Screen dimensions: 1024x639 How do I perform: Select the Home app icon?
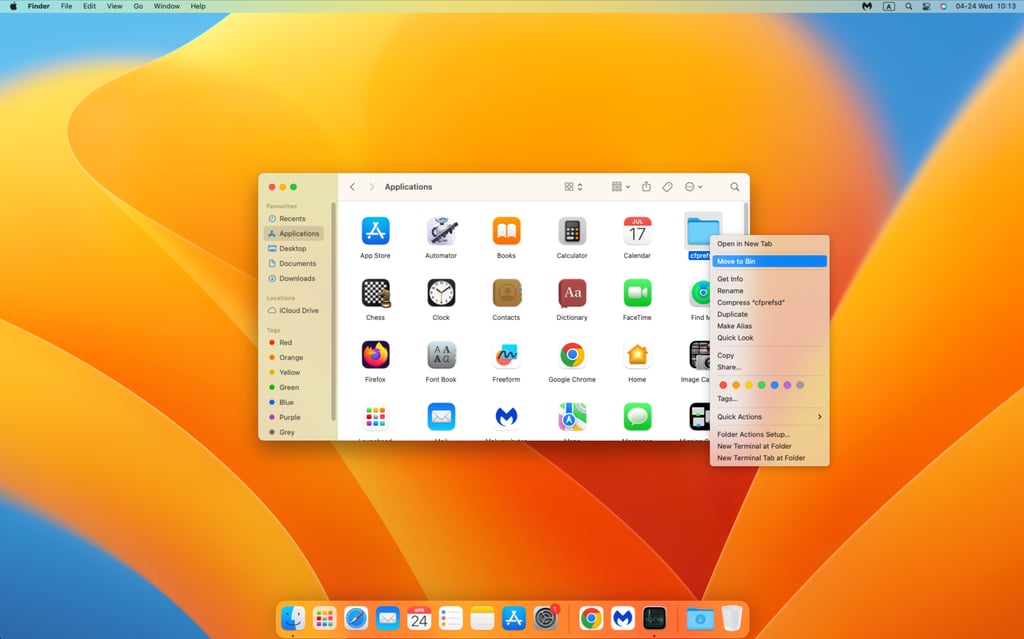pos(637,355)
